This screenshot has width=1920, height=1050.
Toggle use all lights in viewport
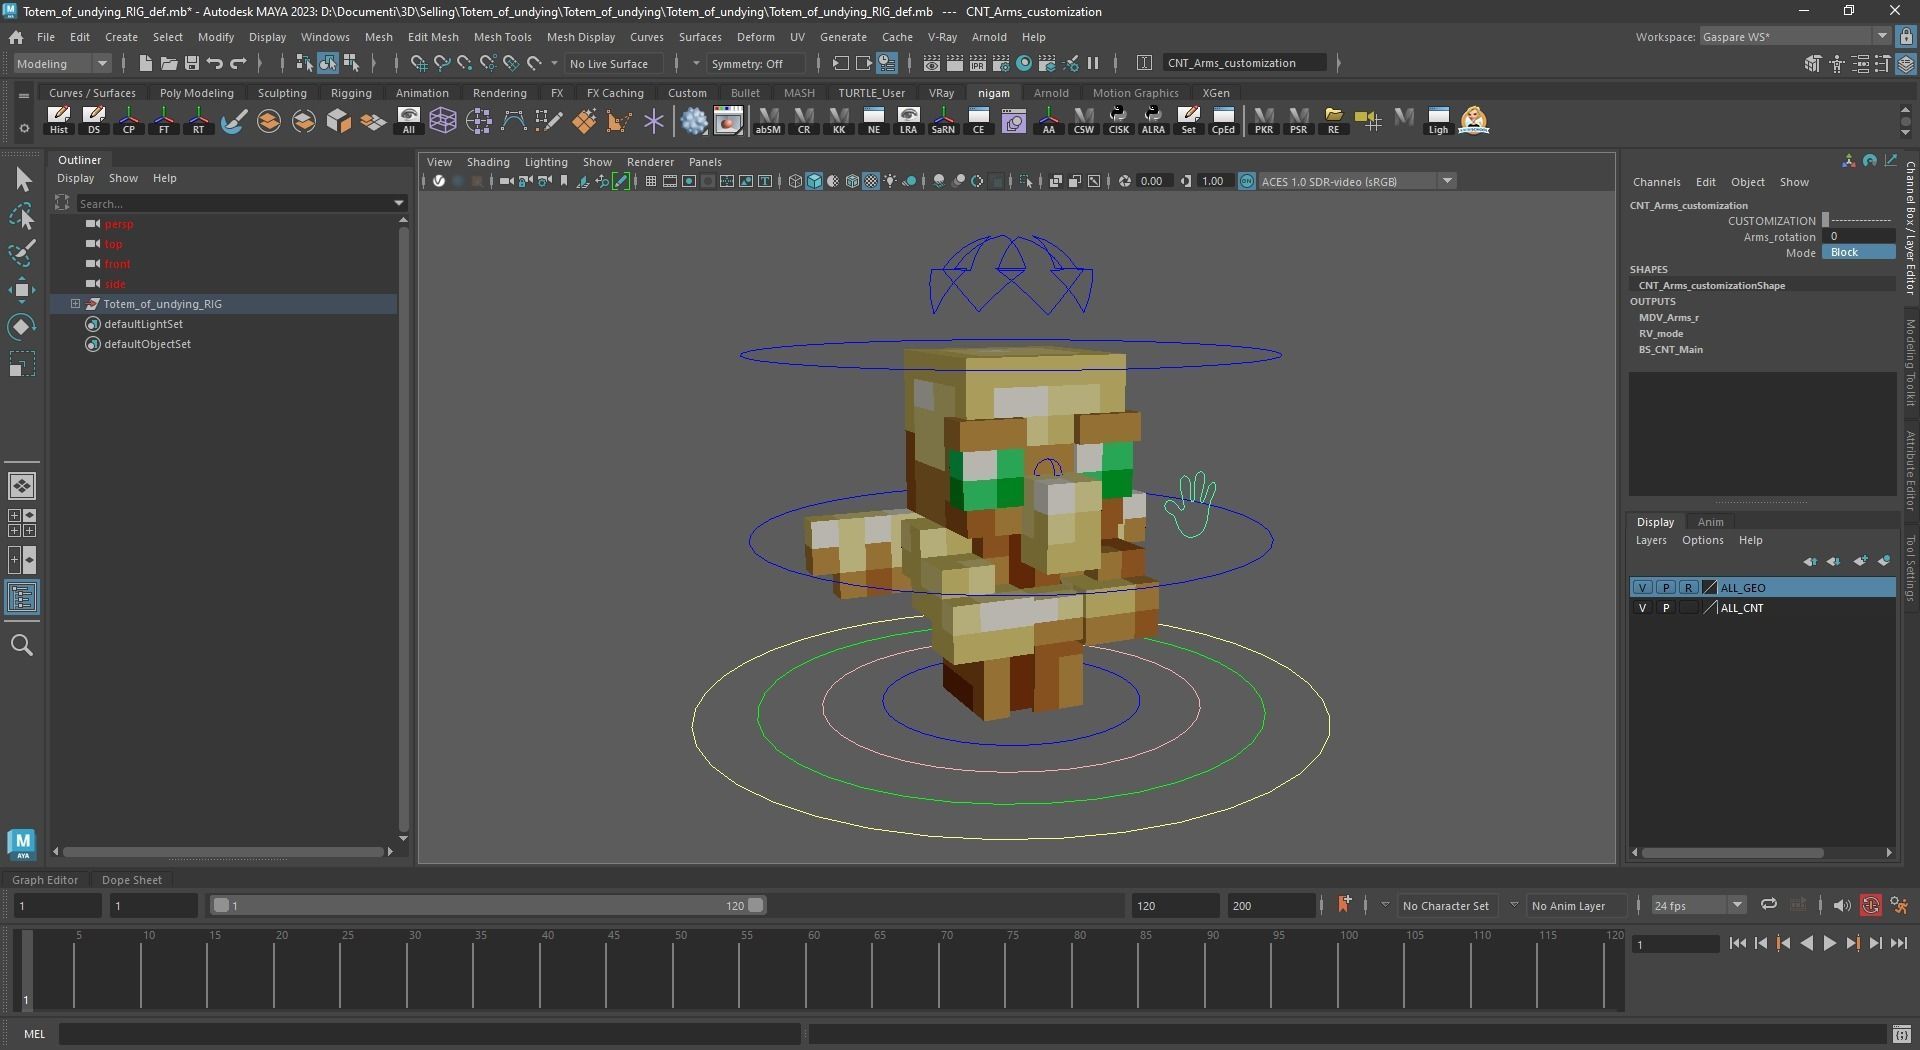click(890, 181)
